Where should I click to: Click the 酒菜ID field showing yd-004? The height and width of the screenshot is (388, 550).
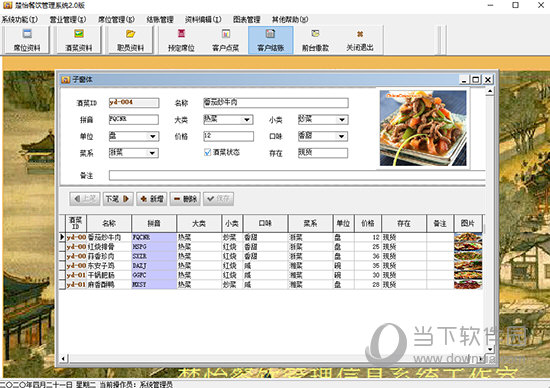[x=134, y=102]
